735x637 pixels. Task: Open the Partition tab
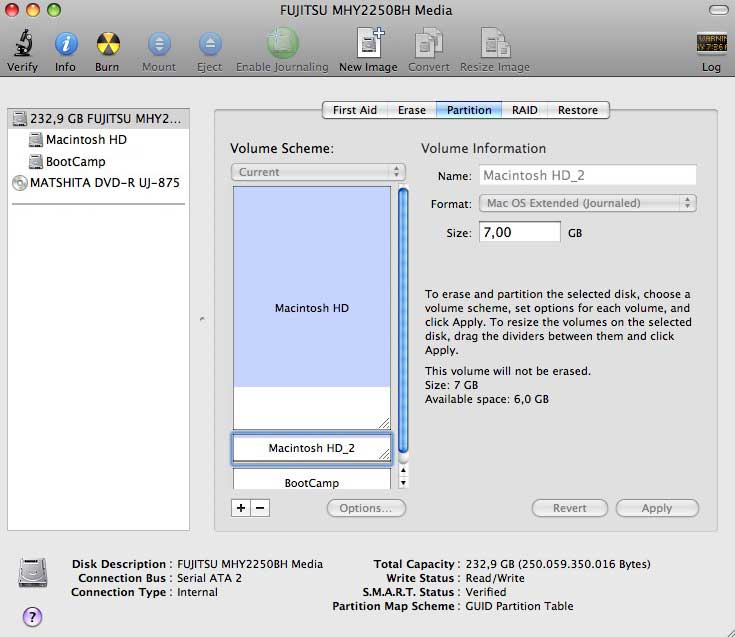(469, 110)
